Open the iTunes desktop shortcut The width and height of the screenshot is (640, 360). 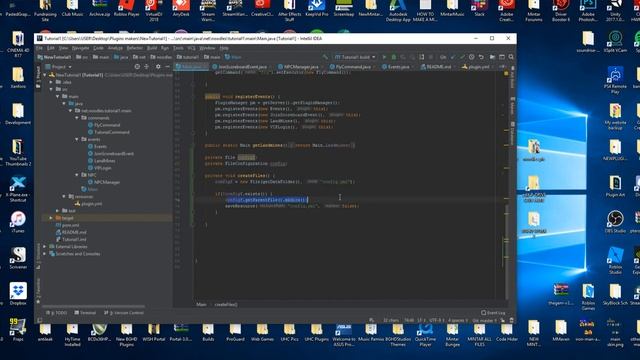(18, 222)
